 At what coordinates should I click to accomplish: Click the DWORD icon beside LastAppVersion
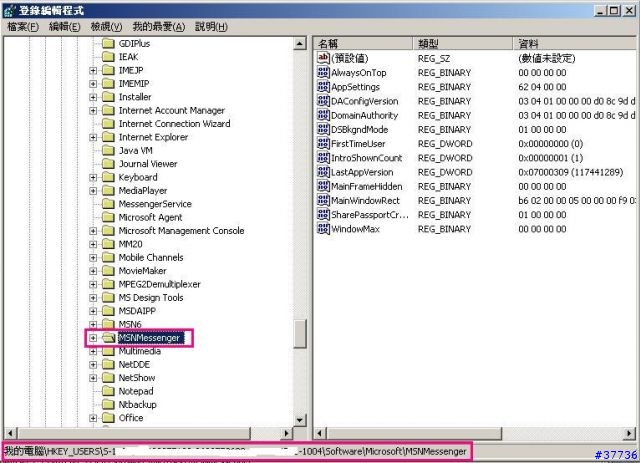[323, 172]
